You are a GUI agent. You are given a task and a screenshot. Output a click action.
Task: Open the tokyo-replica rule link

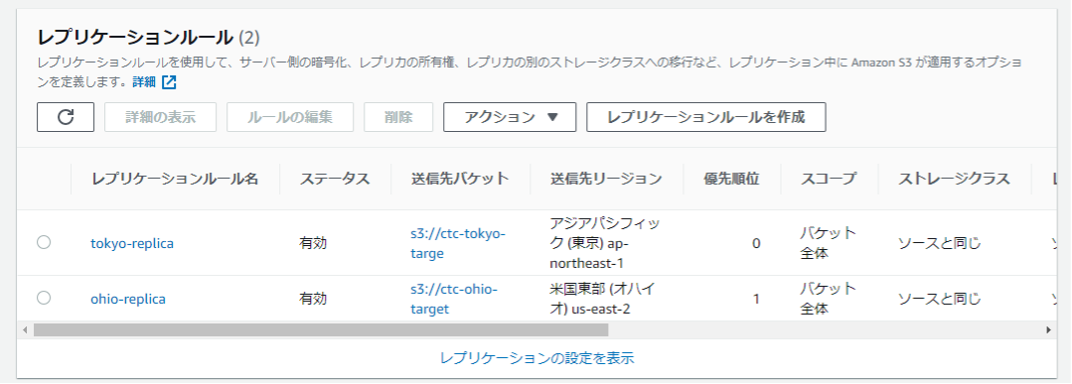132,243
